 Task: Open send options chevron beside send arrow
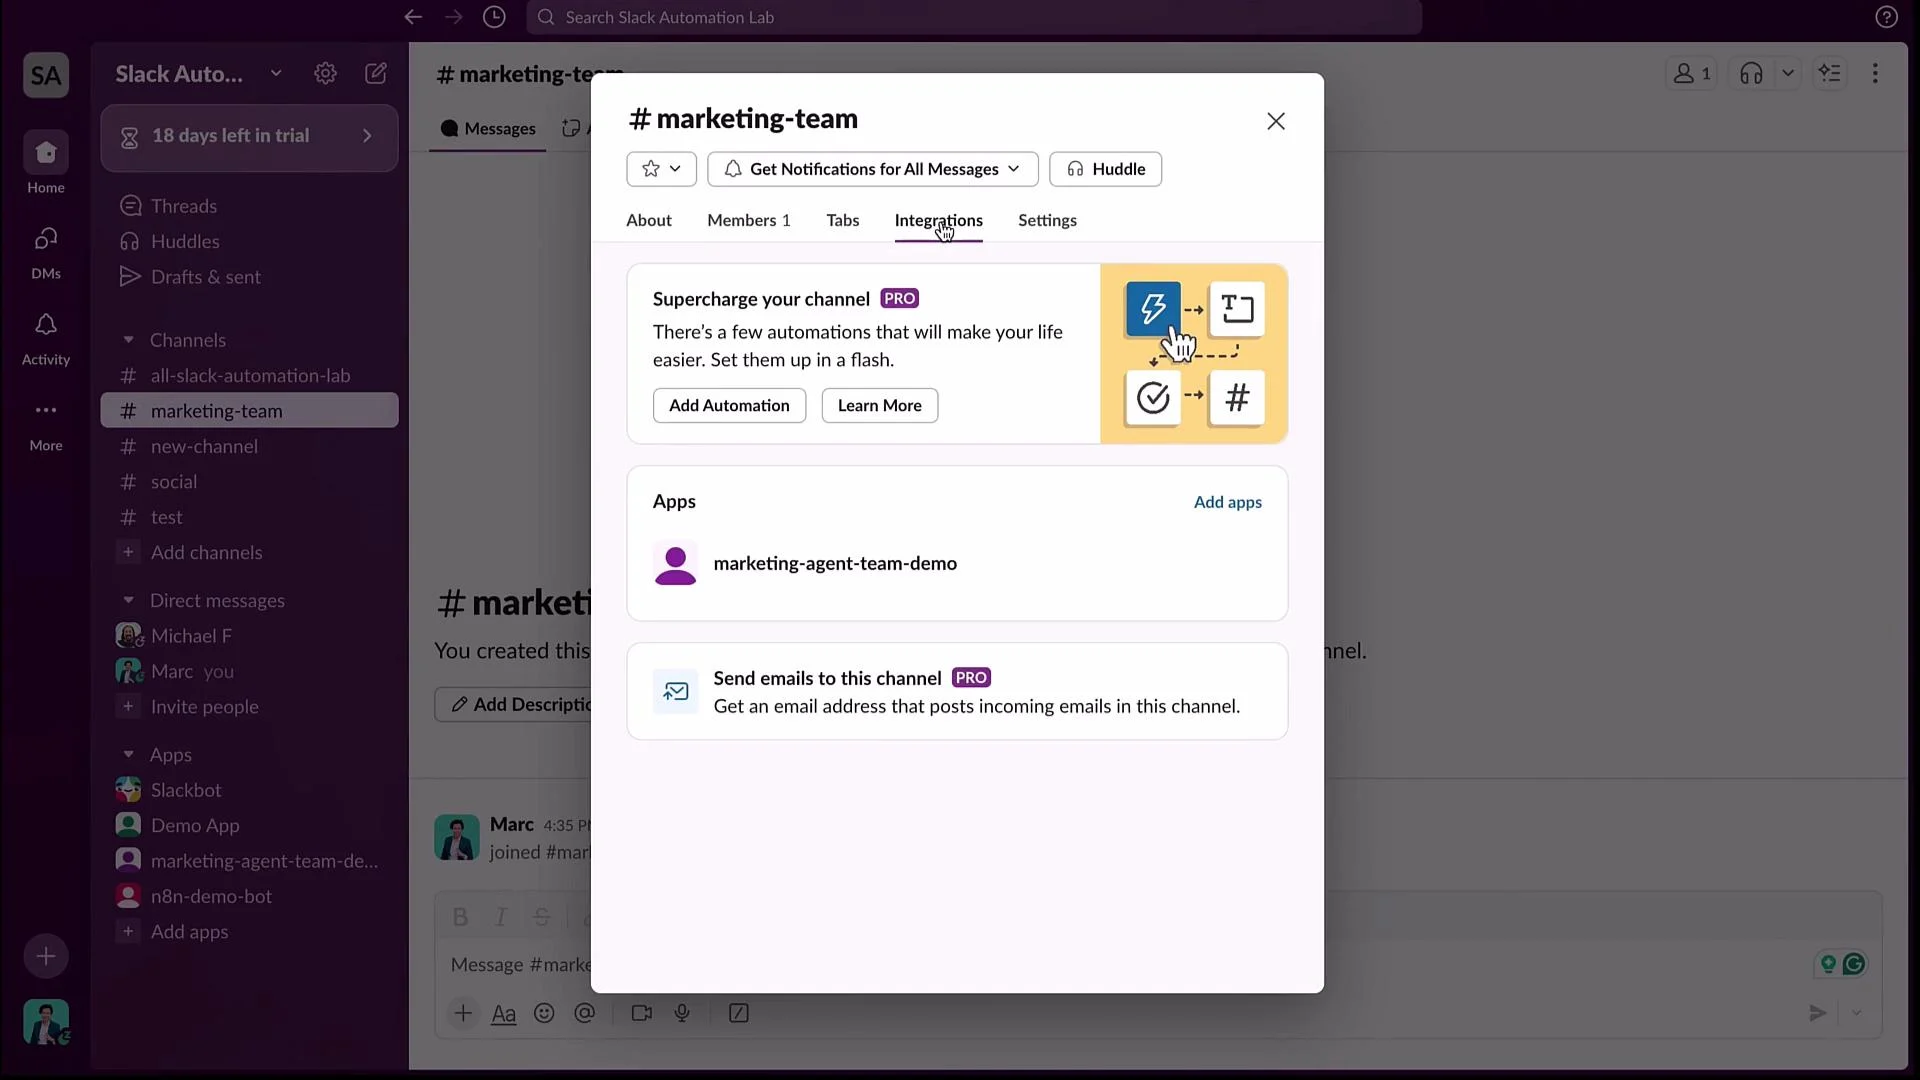tap(1856, 1013)
